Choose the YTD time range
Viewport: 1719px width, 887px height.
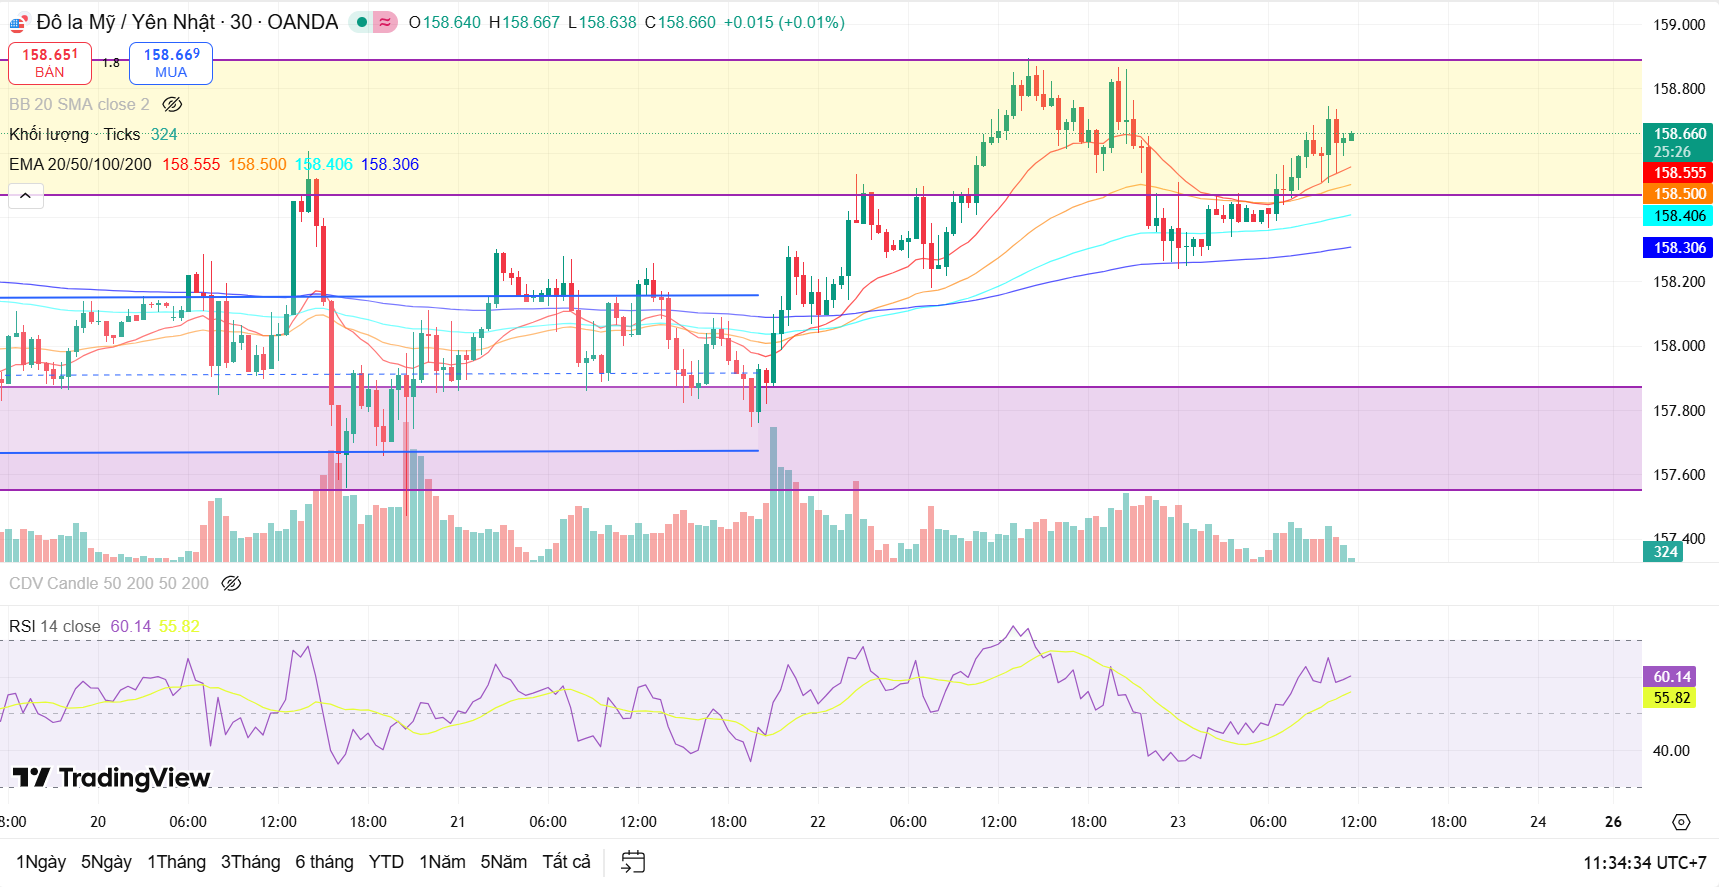(386, 862)
